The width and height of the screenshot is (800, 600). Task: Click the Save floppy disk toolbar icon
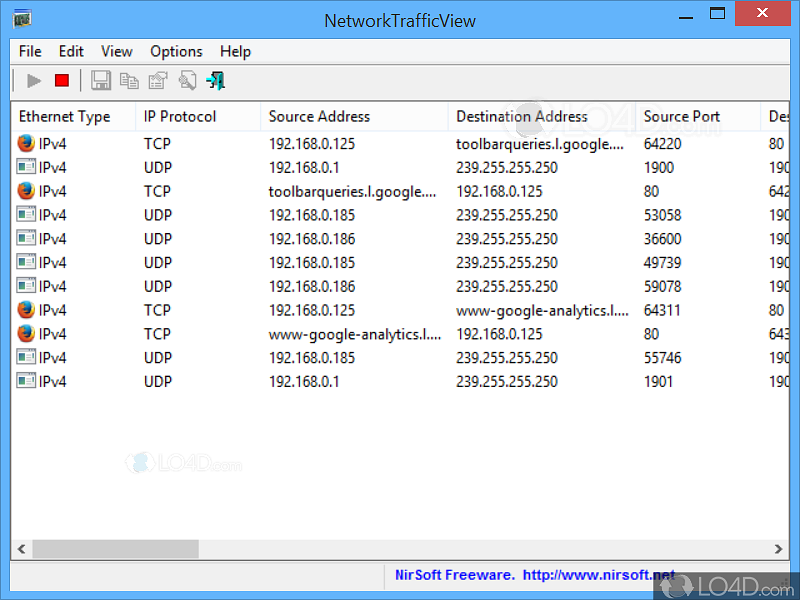[x=101, y=80]
